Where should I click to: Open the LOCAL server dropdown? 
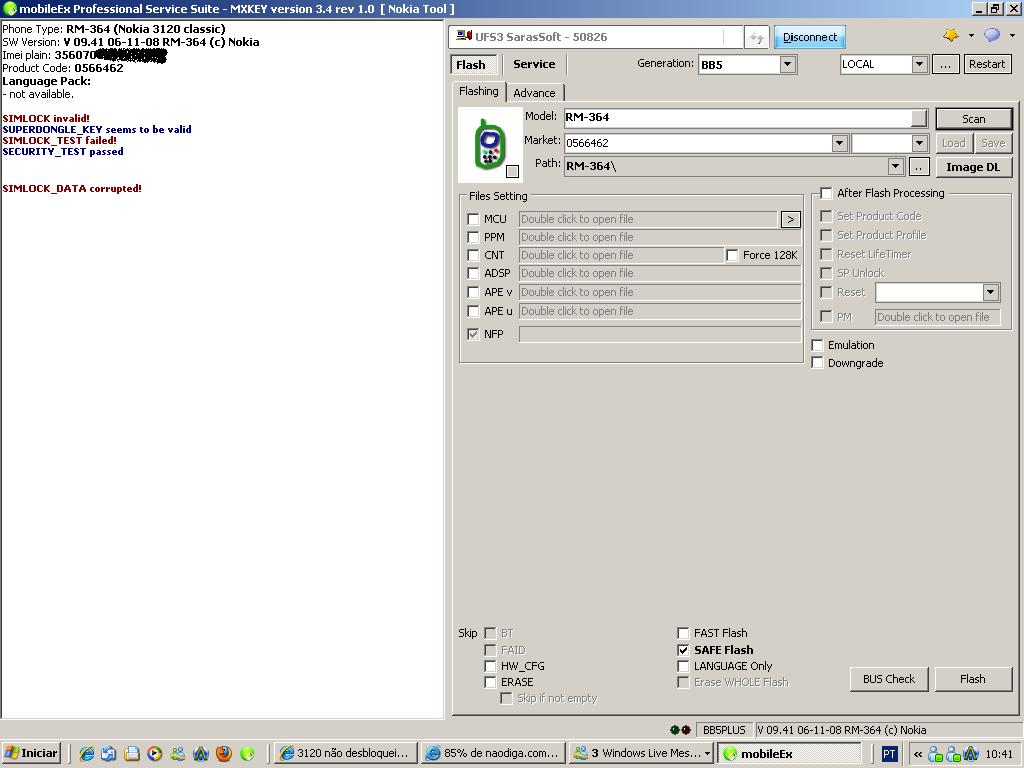coord(919,64)
